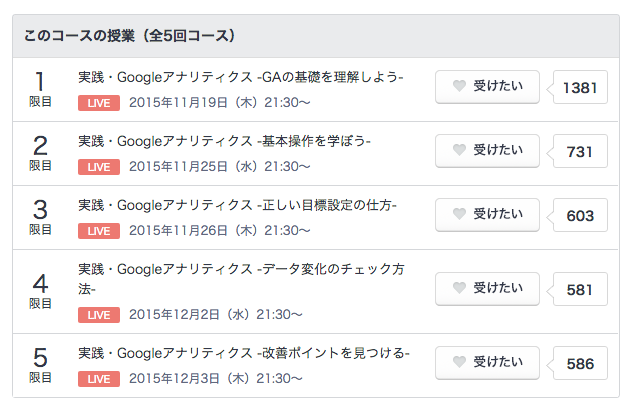The width and height of the screenshot is (632, 412).
Task: Click the 受けたい button beside count 581
Action: (487, 289)
